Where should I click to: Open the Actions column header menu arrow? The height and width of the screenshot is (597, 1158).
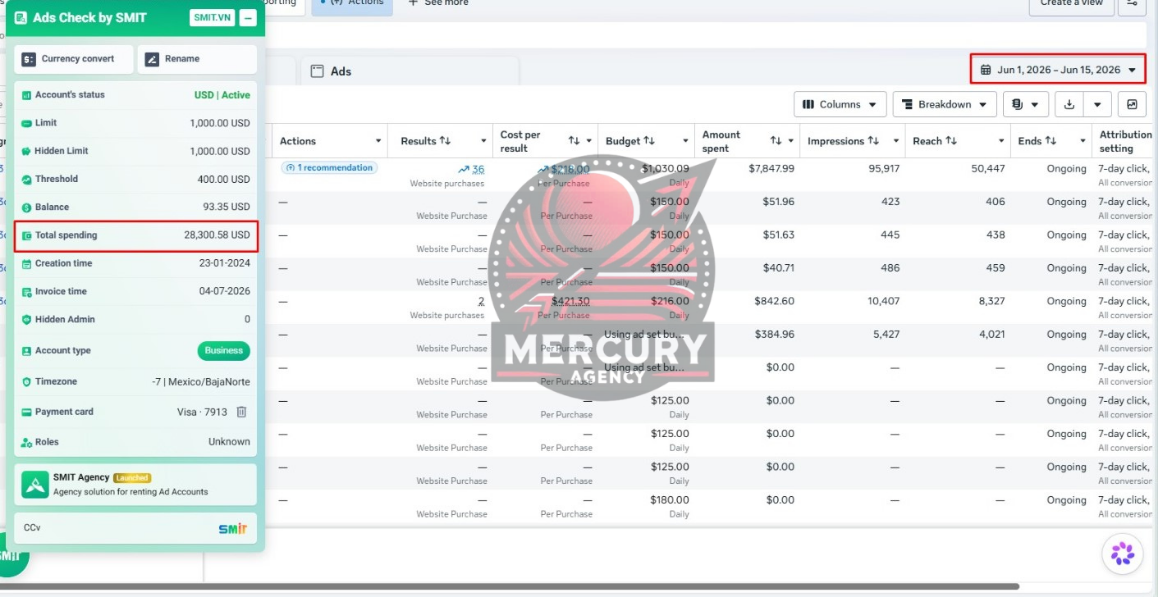point(379,141)
